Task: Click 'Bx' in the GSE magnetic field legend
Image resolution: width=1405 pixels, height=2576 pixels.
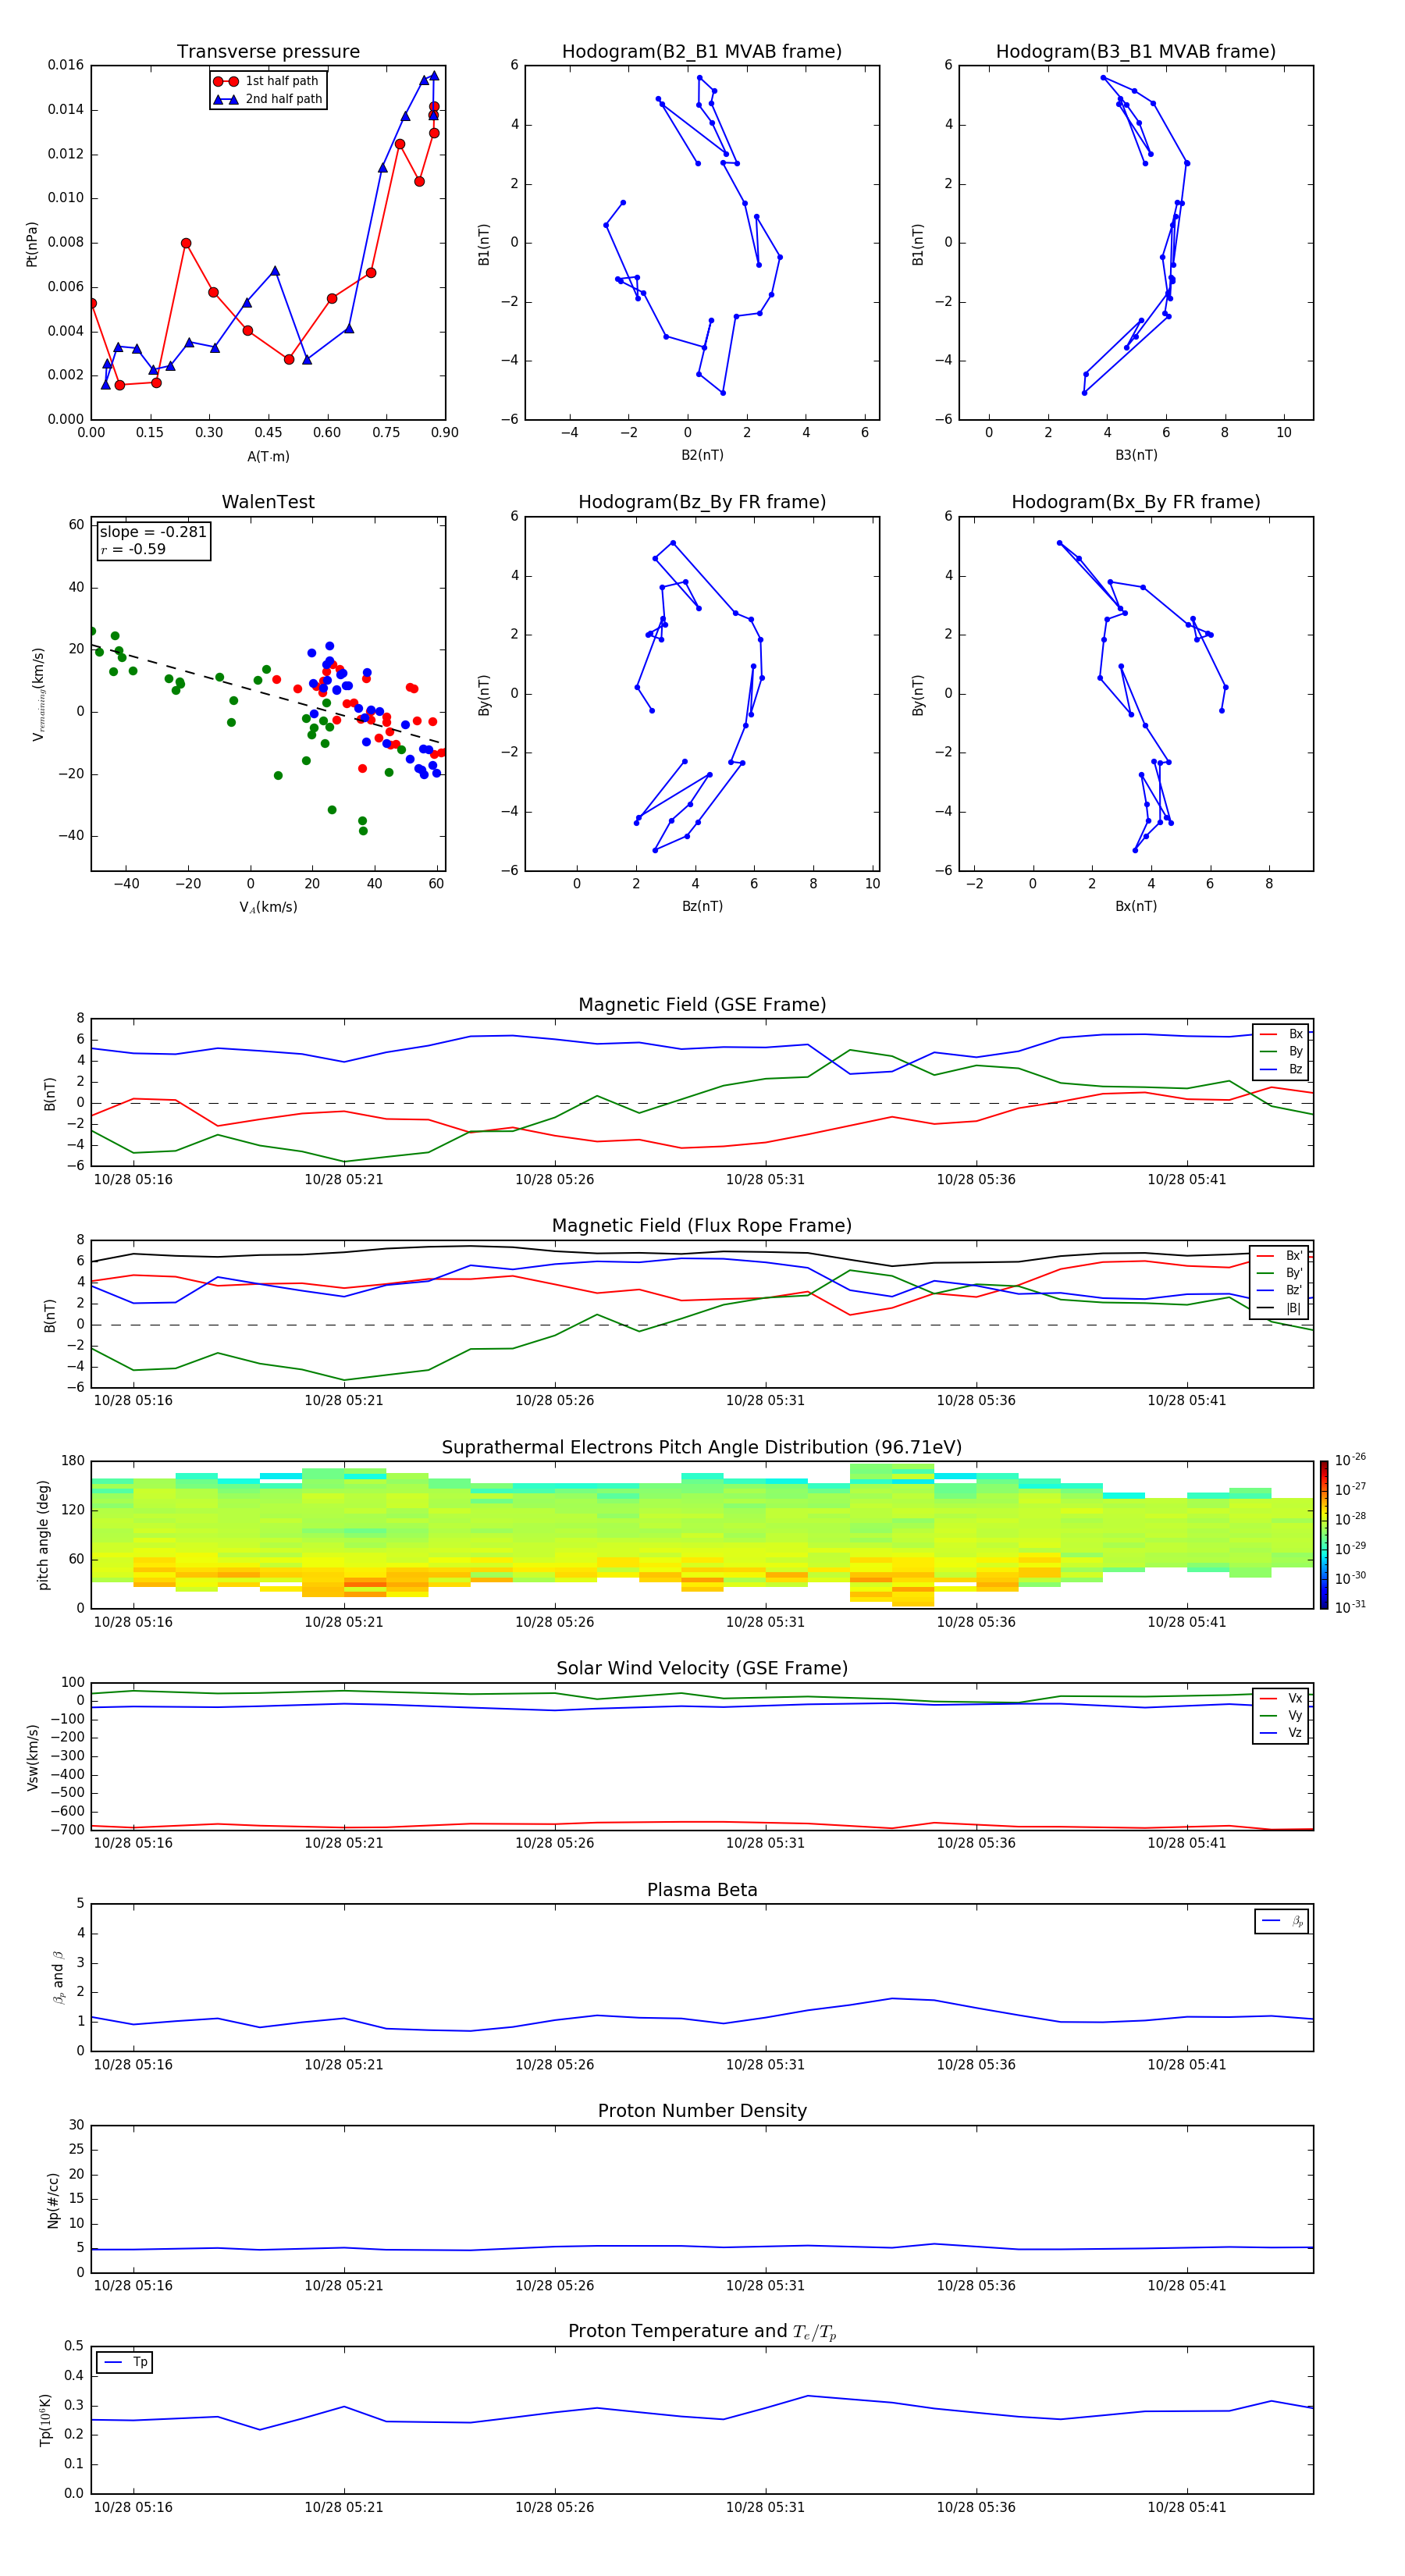Action: (x=1282, y=1034)
